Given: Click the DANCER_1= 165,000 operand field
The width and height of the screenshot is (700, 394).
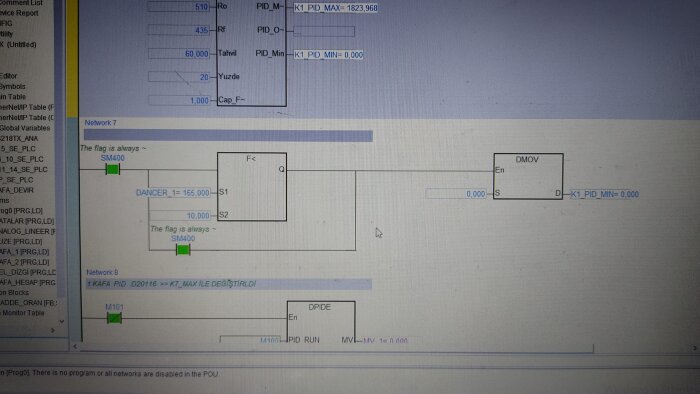Looking at the screenshot, I should (173, 193).
